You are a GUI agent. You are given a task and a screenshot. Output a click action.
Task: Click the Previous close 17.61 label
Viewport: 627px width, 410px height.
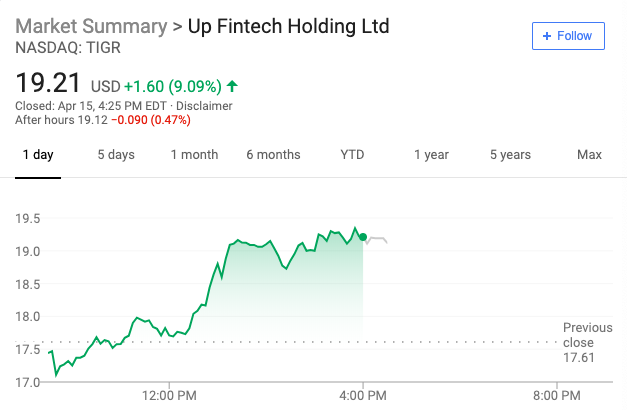587,342
